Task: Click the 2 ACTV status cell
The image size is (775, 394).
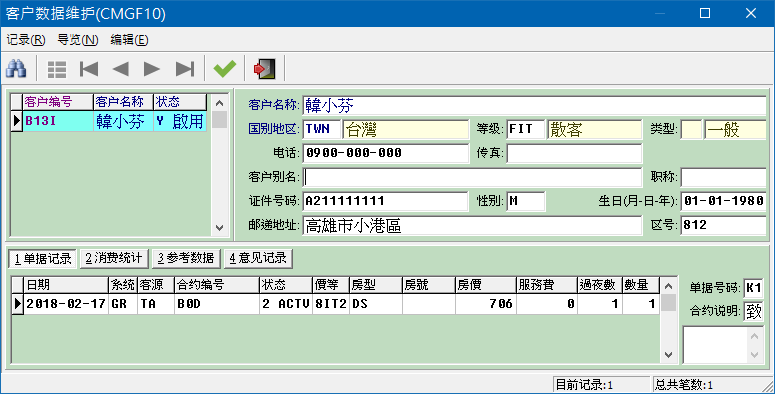Action: pos(286,304)
